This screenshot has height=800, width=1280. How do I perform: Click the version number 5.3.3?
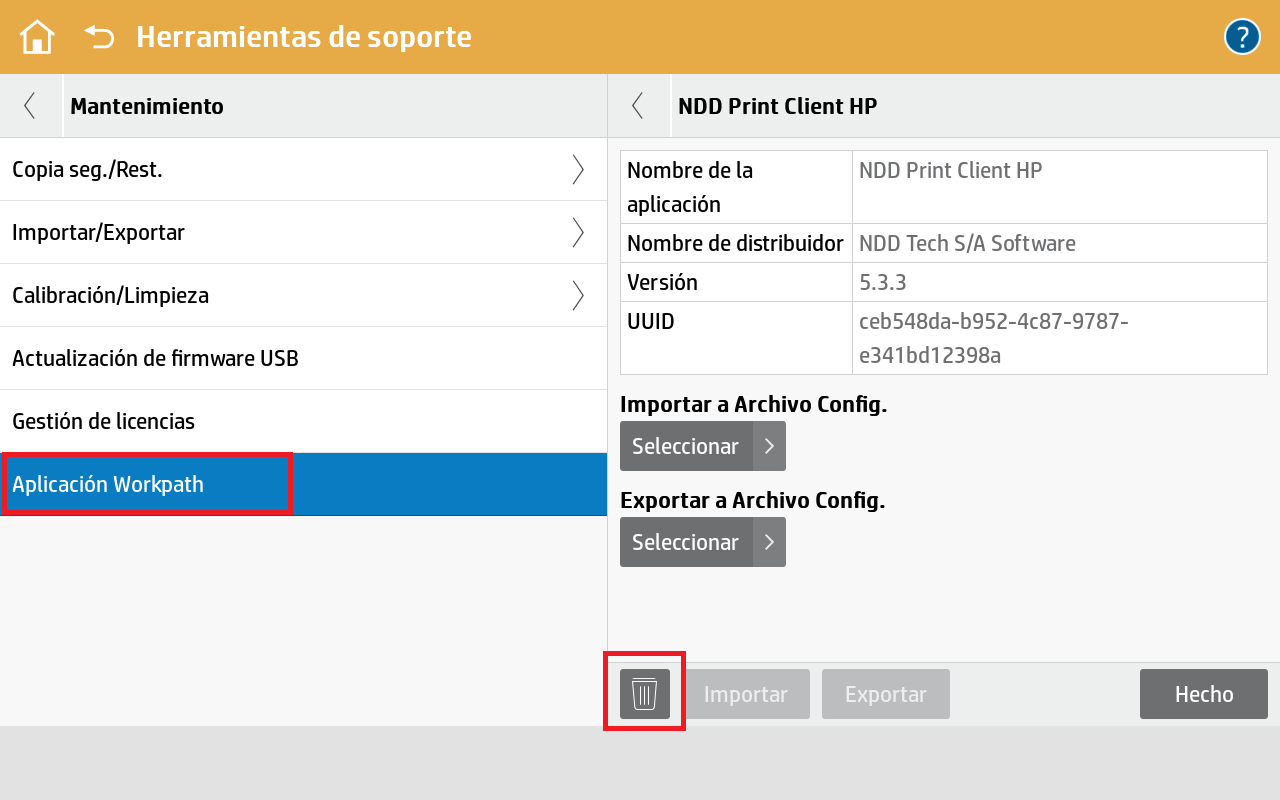883,282
